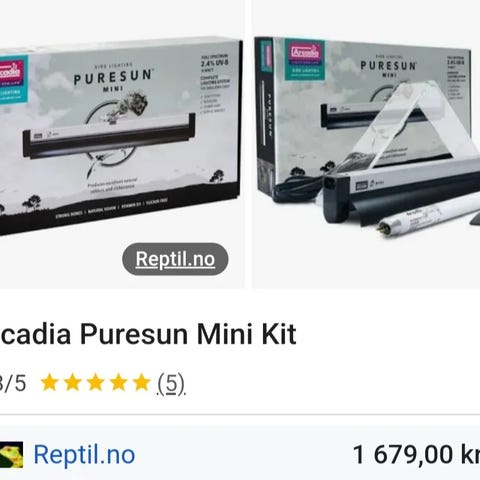Open the Reptil.no store link beside the price
480x480 pixels.
click(x=84, y=455)
